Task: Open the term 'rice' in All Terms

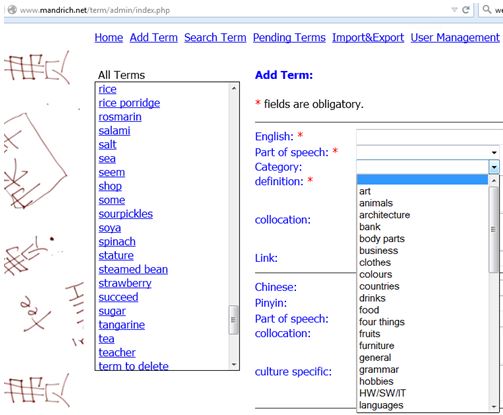Action: pyautogui.click(x=107, y=89)
